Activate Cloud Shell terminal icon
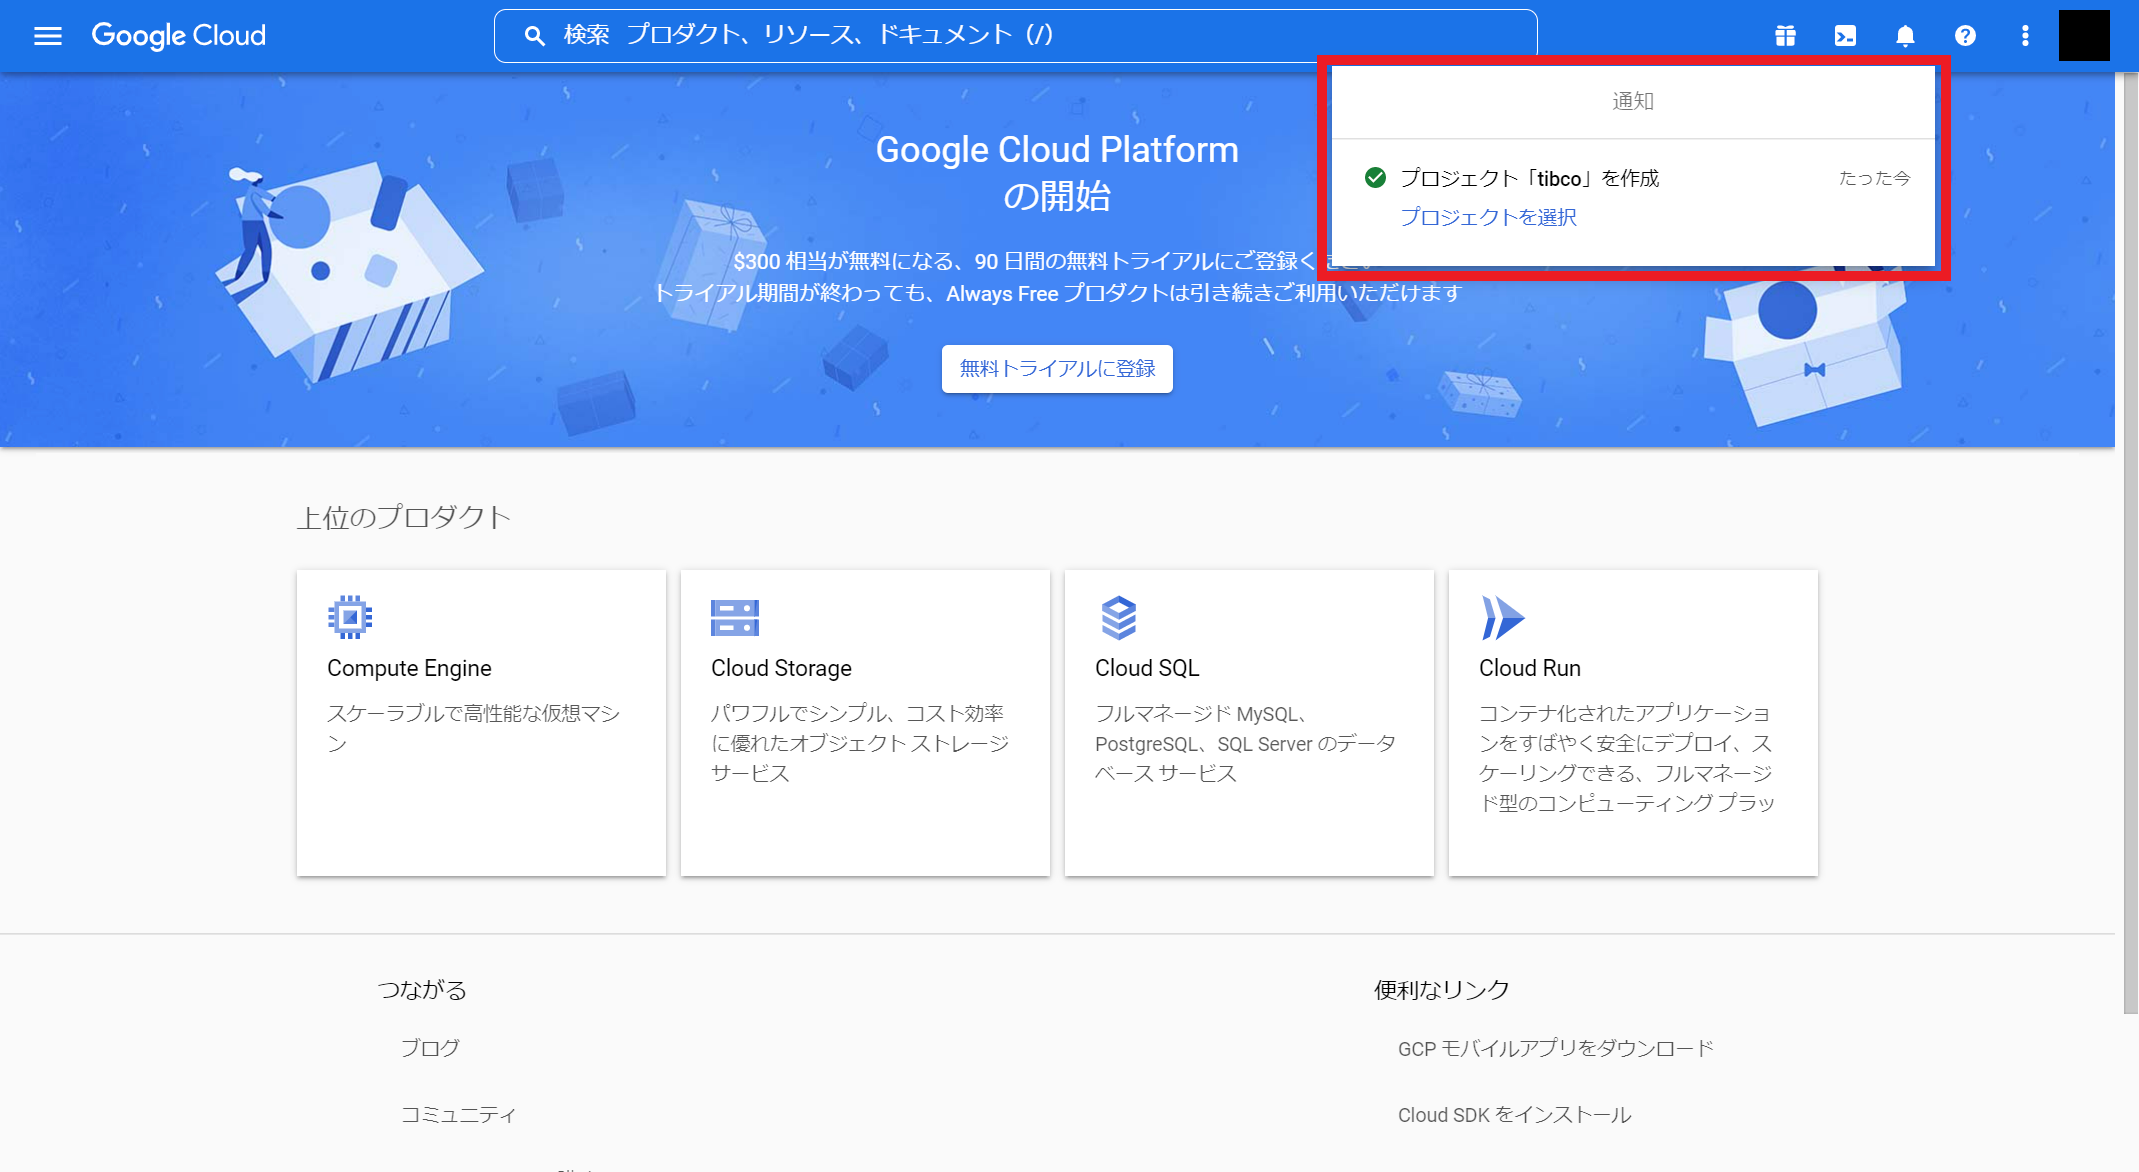 [x=1845, y=36]
